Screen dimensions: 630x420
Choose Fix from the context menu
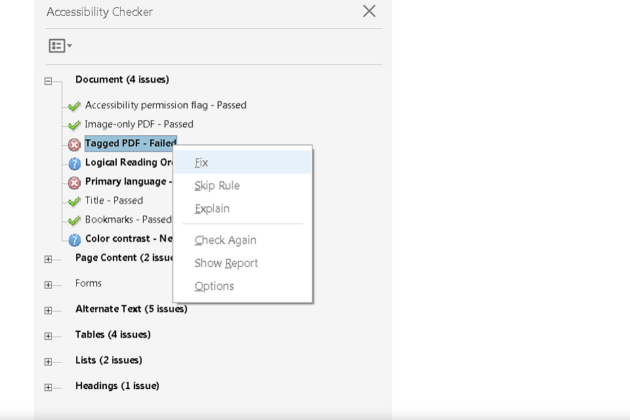202,162
